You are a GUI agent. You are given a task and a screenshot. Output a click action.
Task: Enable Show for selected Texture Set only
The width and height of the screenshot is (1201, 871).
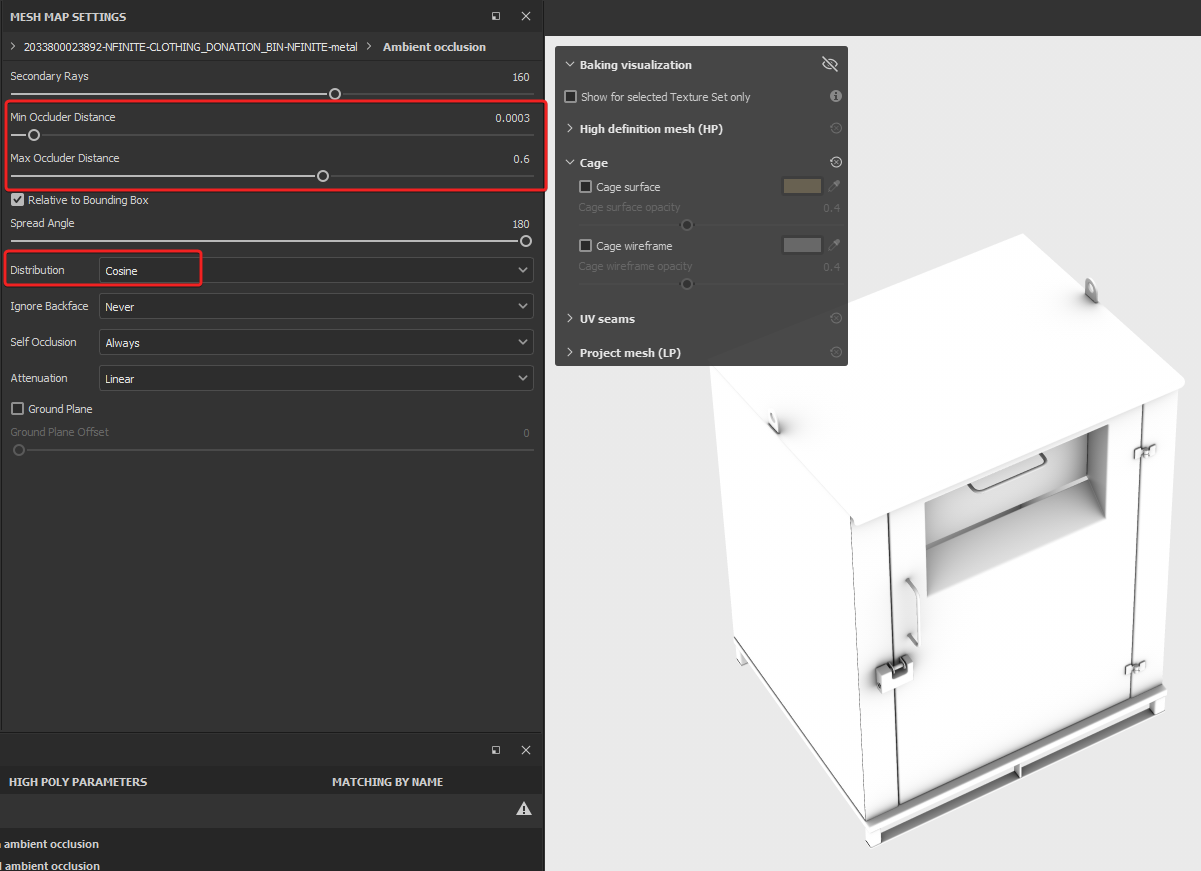571,97
